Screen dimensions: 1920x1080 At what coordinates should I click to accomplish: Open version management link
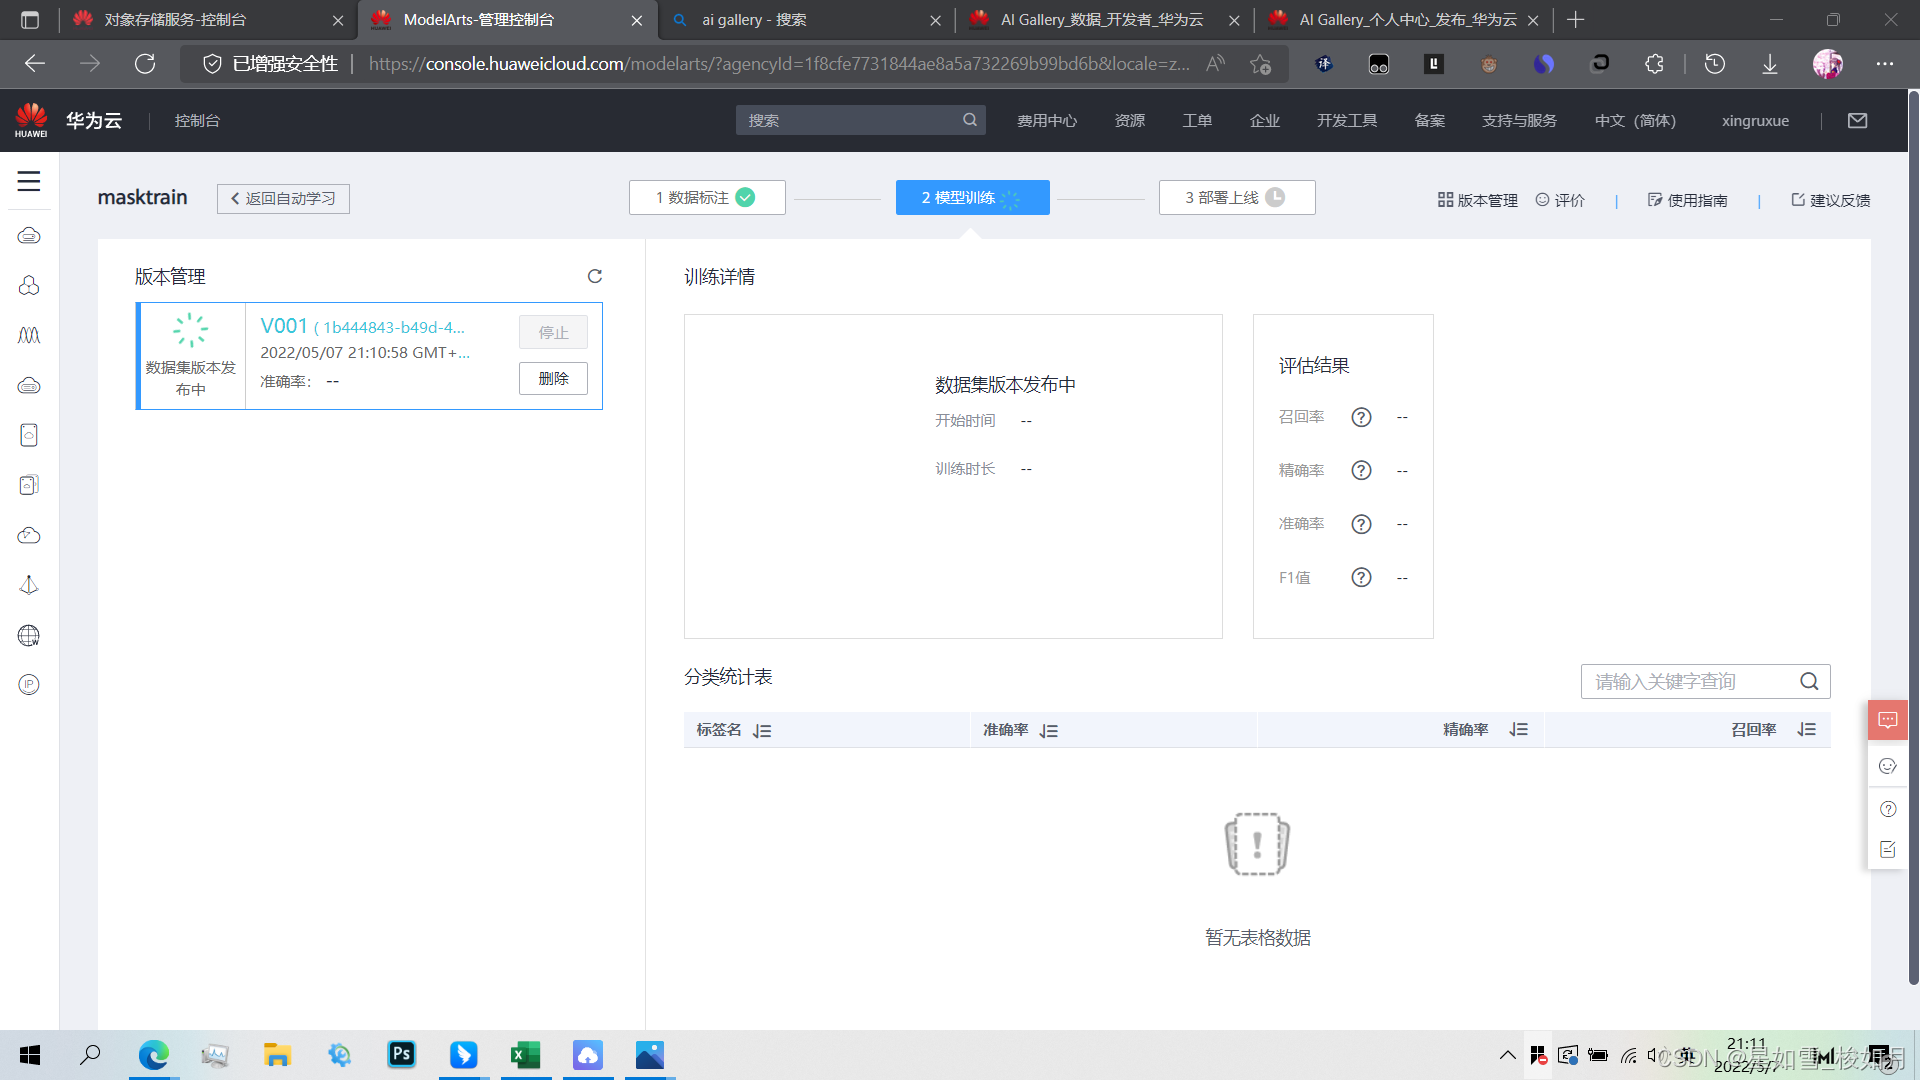click(1477, 200)
